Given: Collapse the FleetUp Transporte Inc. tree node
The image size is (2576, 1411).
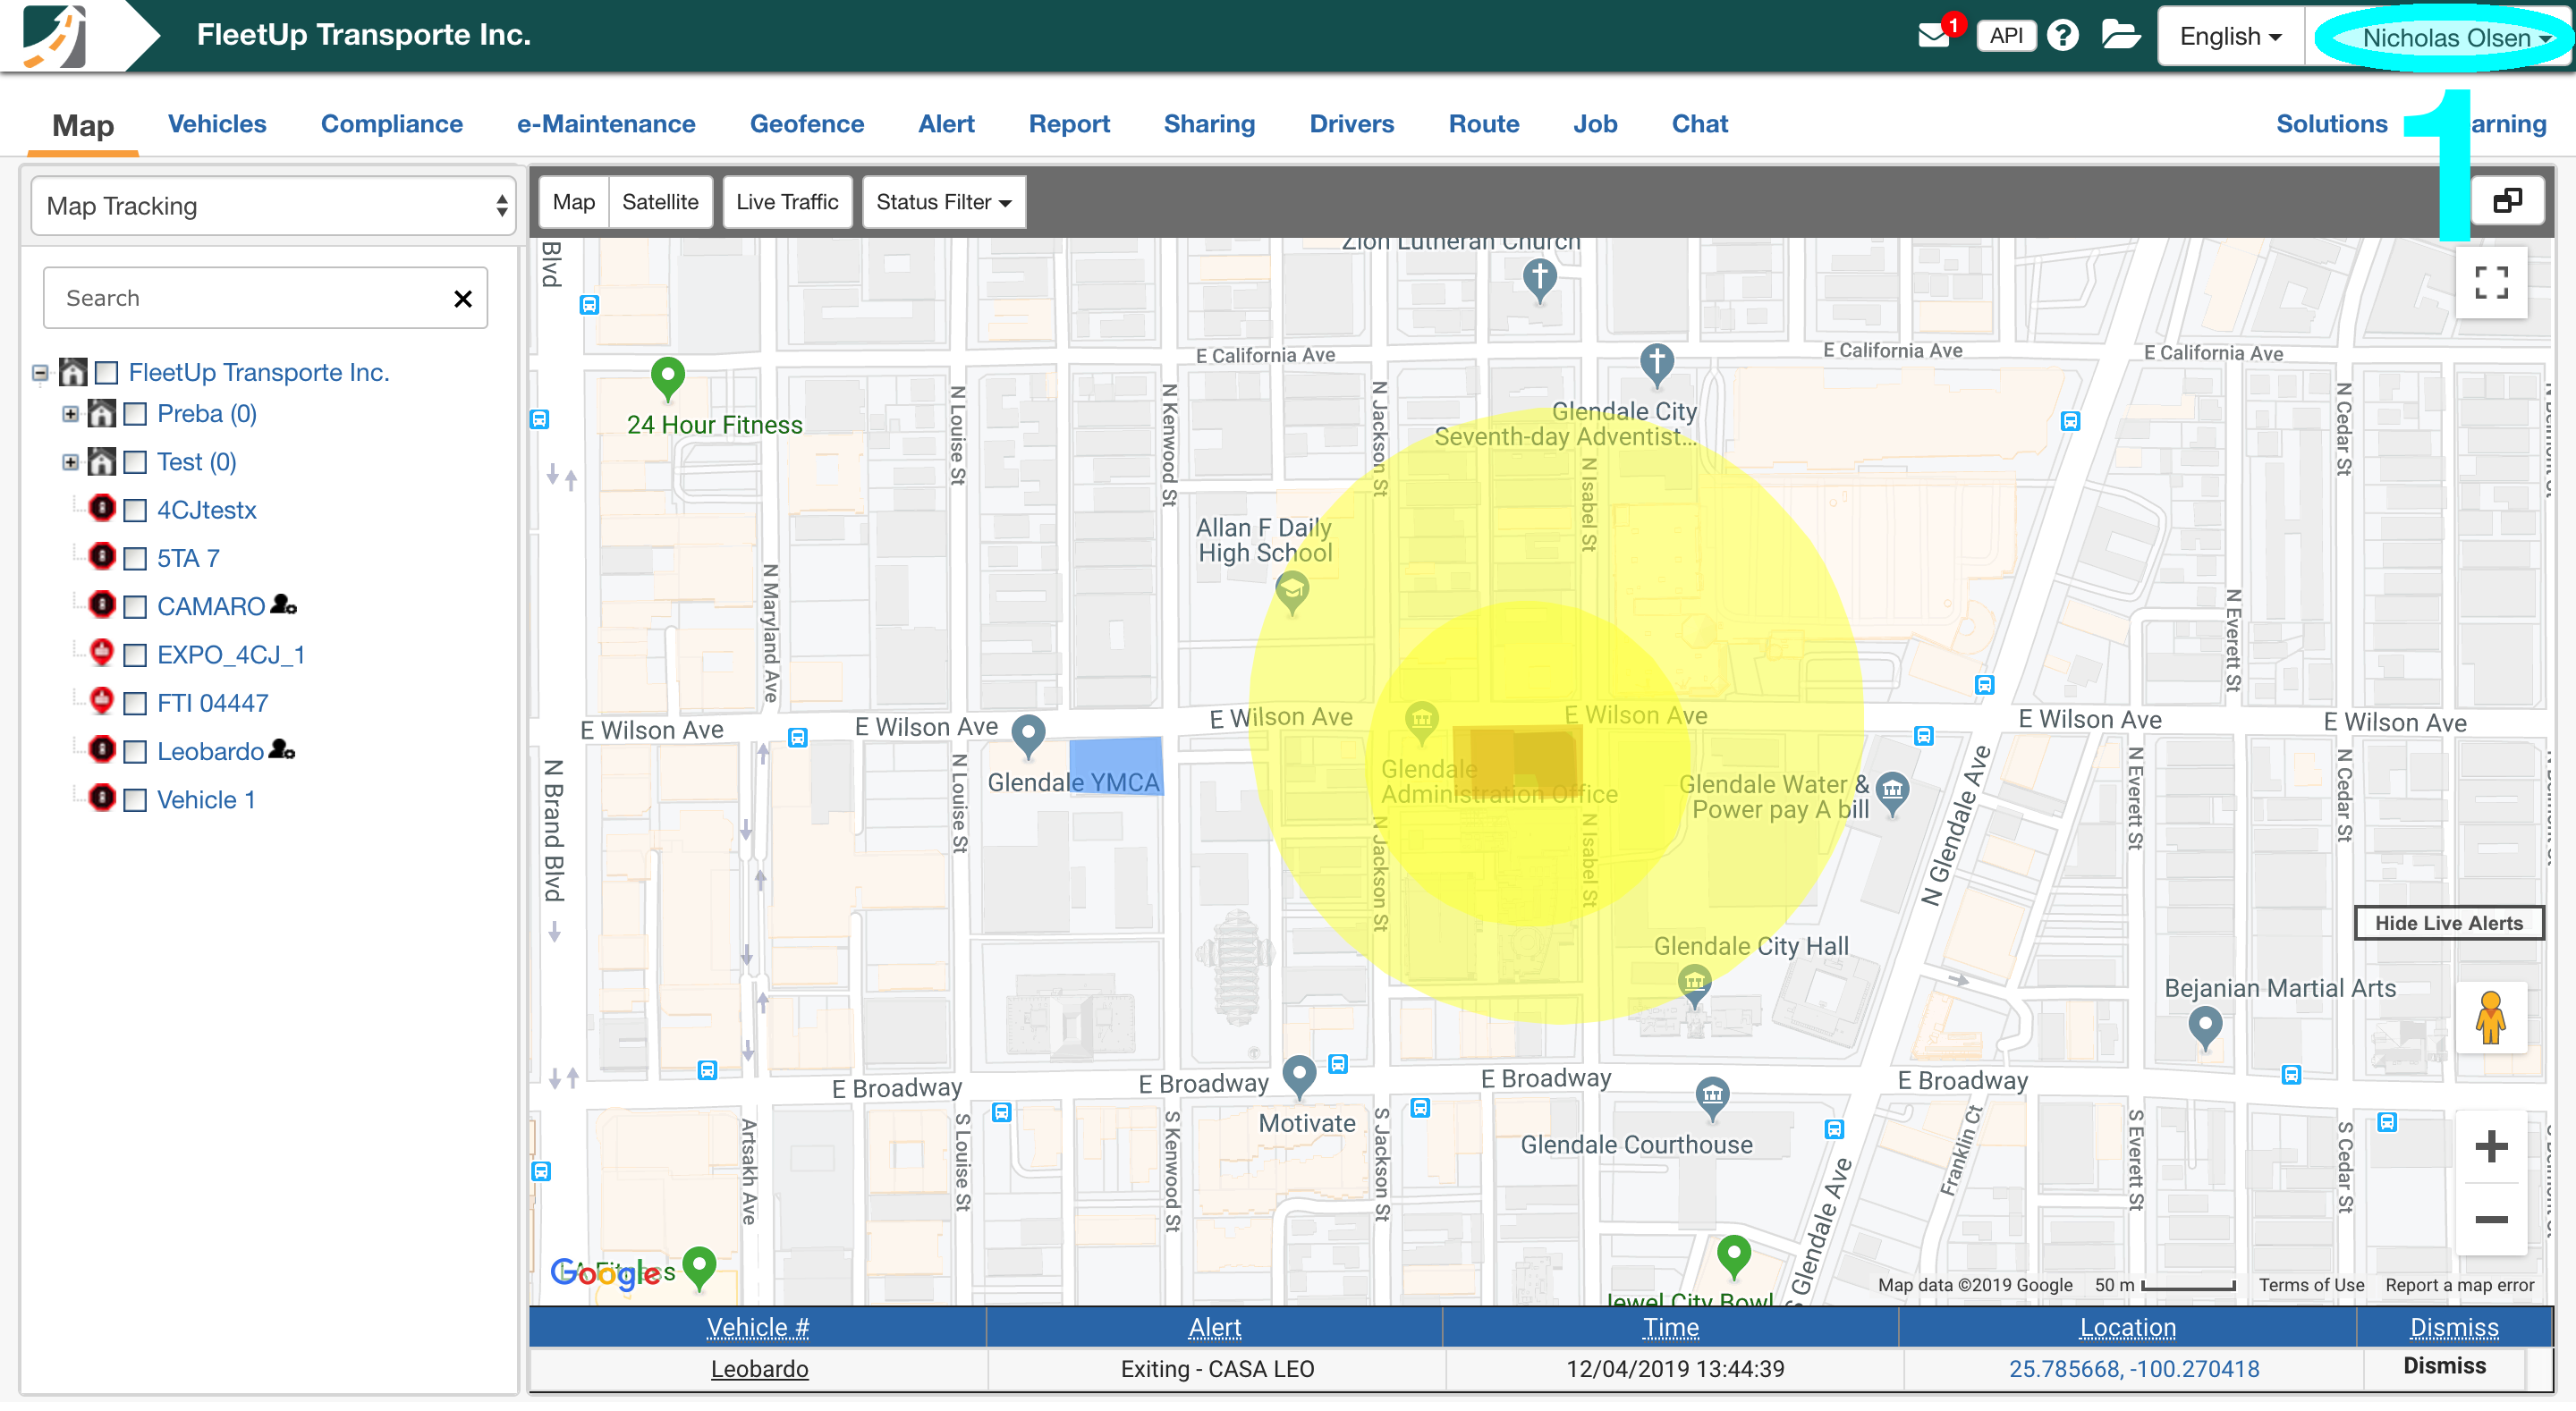Looking at the screenshot, I should pyautogui.click(x=40, y=373).
